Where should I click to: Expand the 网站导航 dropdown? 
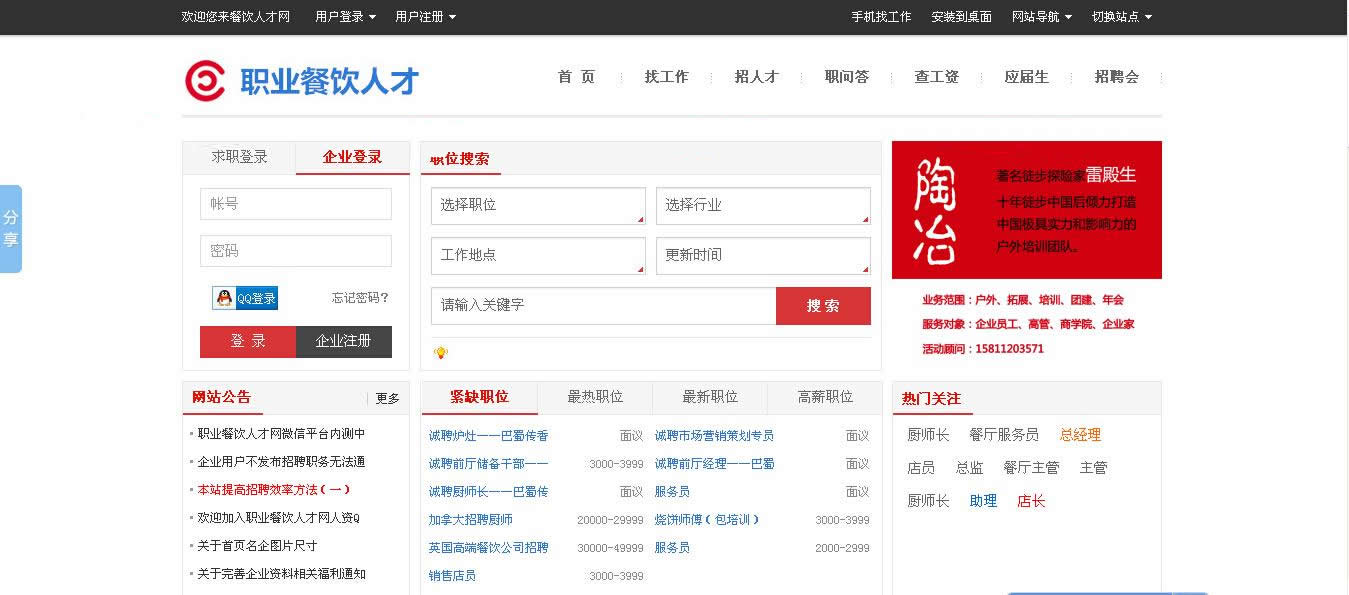point(1041,17)
